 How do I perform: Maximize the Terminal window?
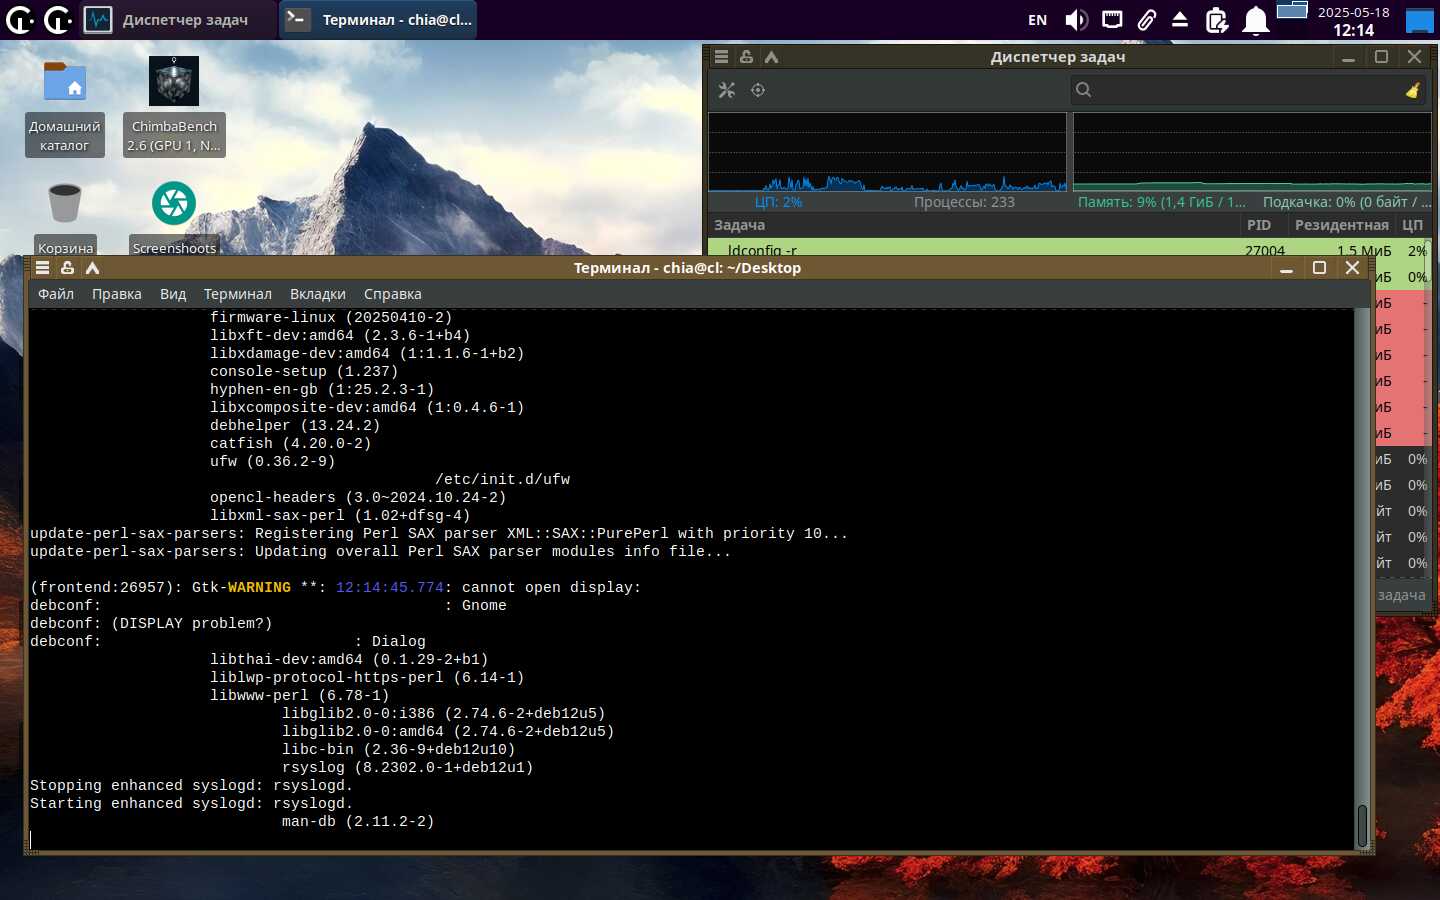coord(1319,268)
